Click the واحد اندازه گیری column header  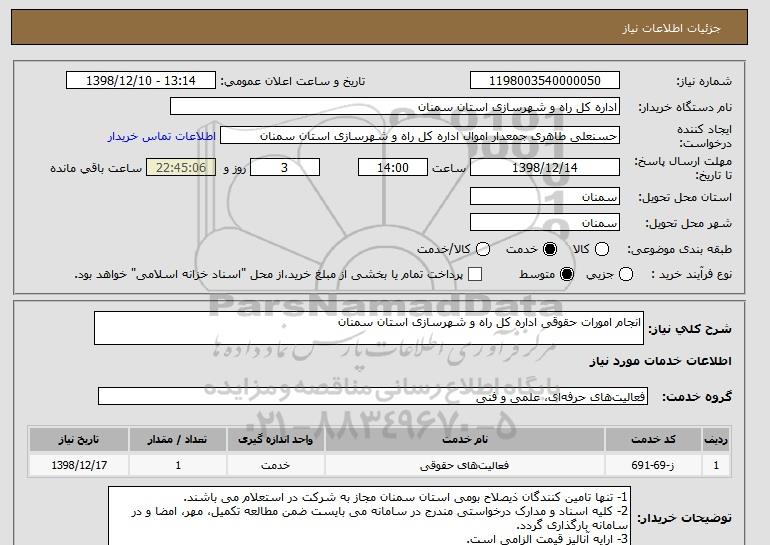275,439
